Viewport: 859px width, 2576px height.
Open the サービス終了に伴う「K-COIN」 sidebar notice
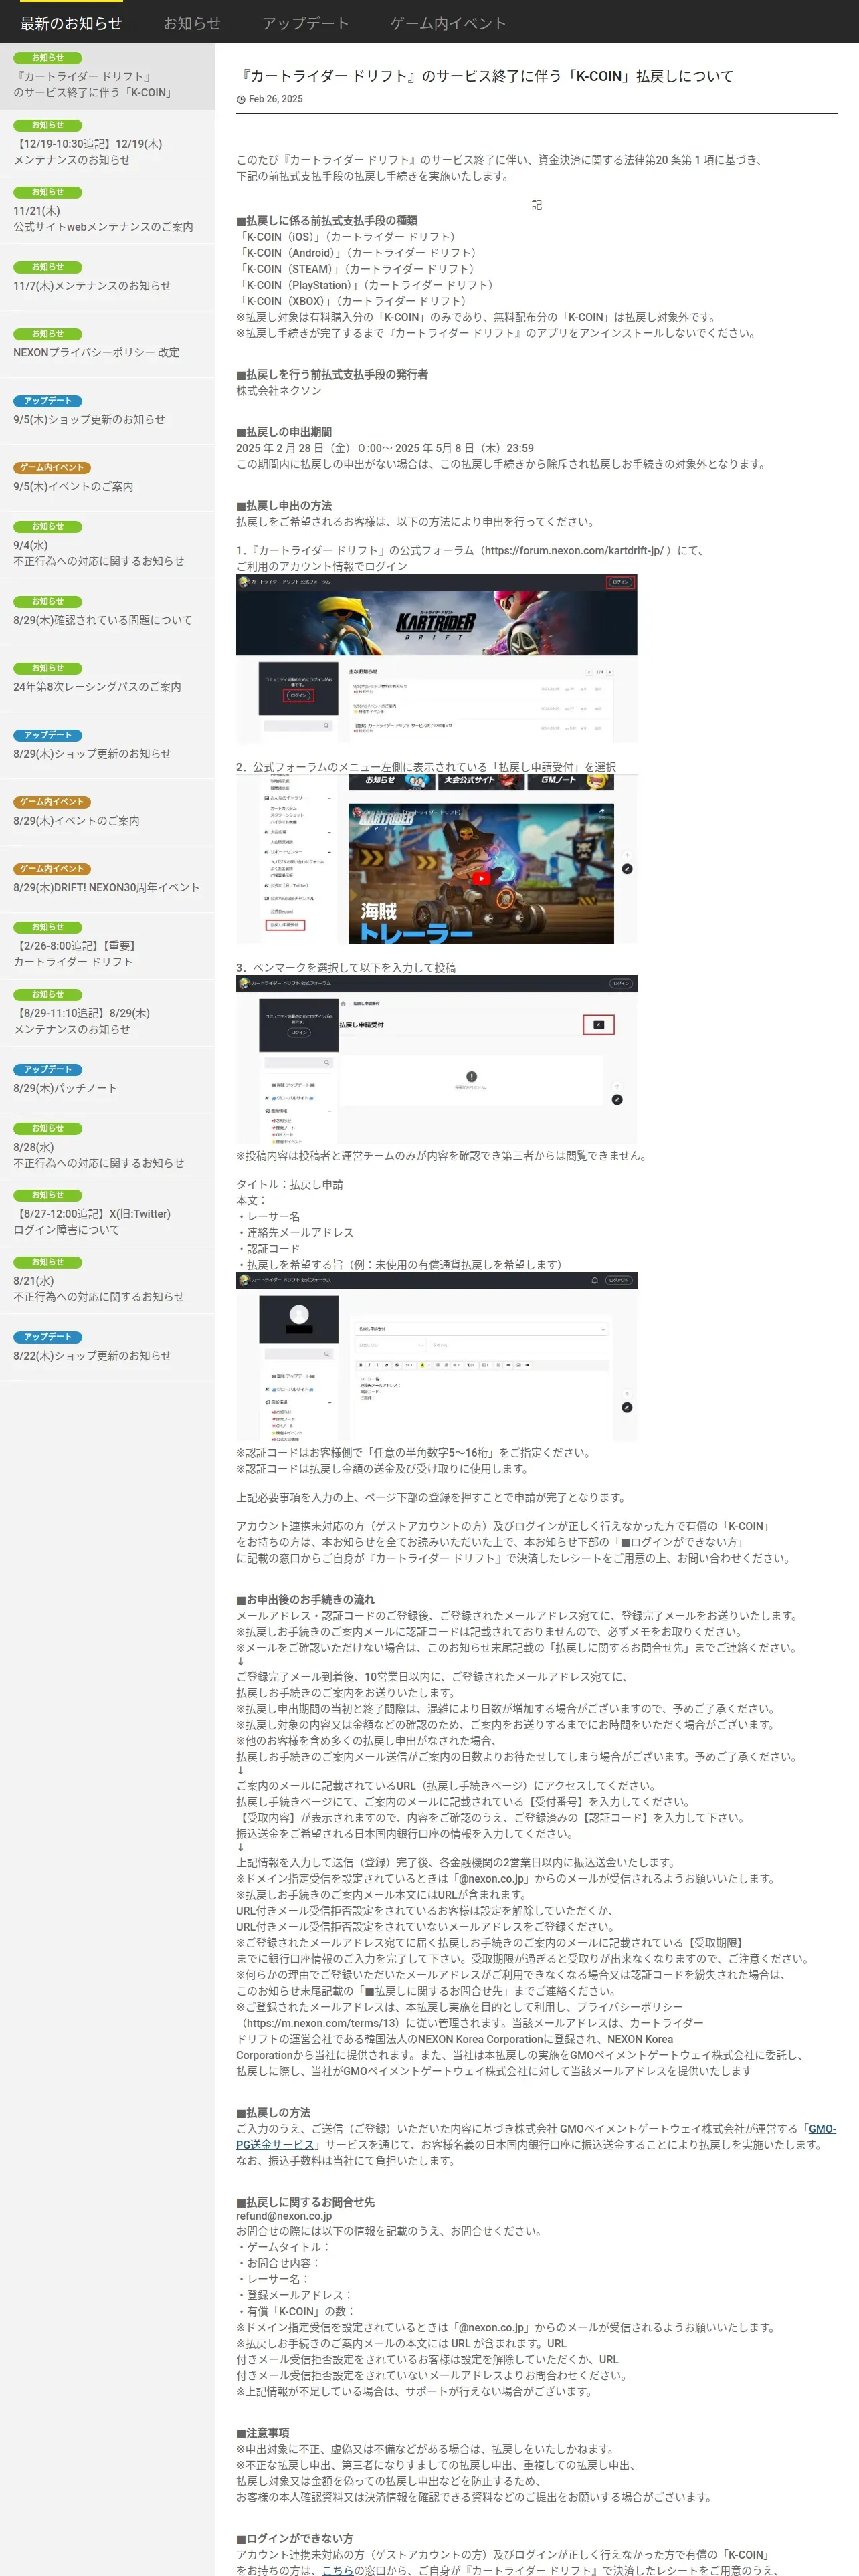click(107, 76)
